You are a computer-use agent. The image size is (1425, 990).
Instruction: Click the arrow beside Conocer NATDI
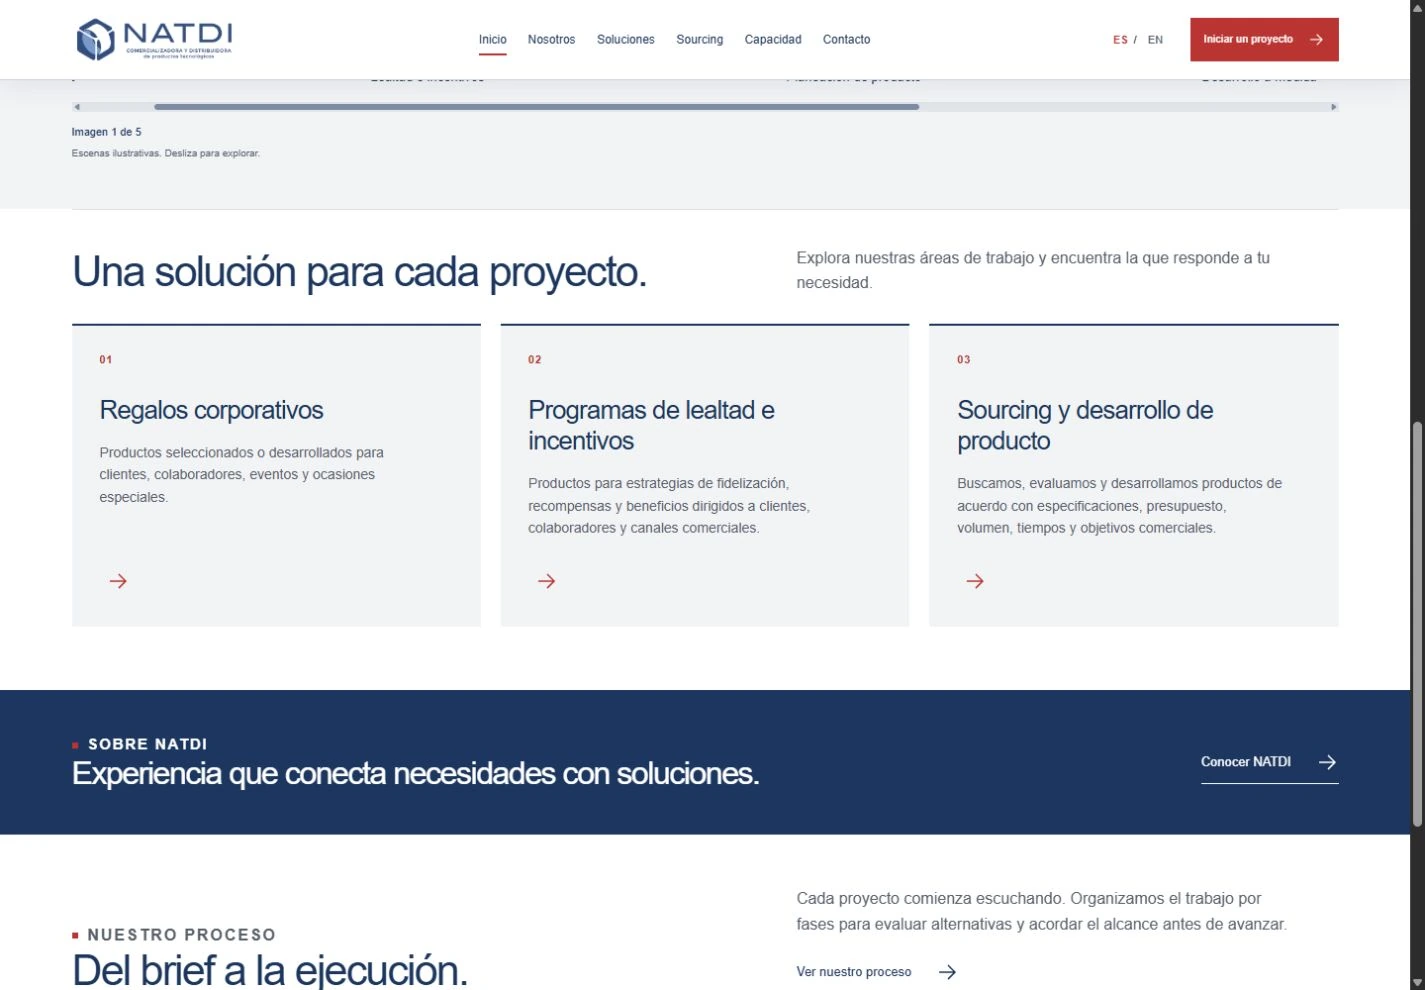[x=1327, y=762]
